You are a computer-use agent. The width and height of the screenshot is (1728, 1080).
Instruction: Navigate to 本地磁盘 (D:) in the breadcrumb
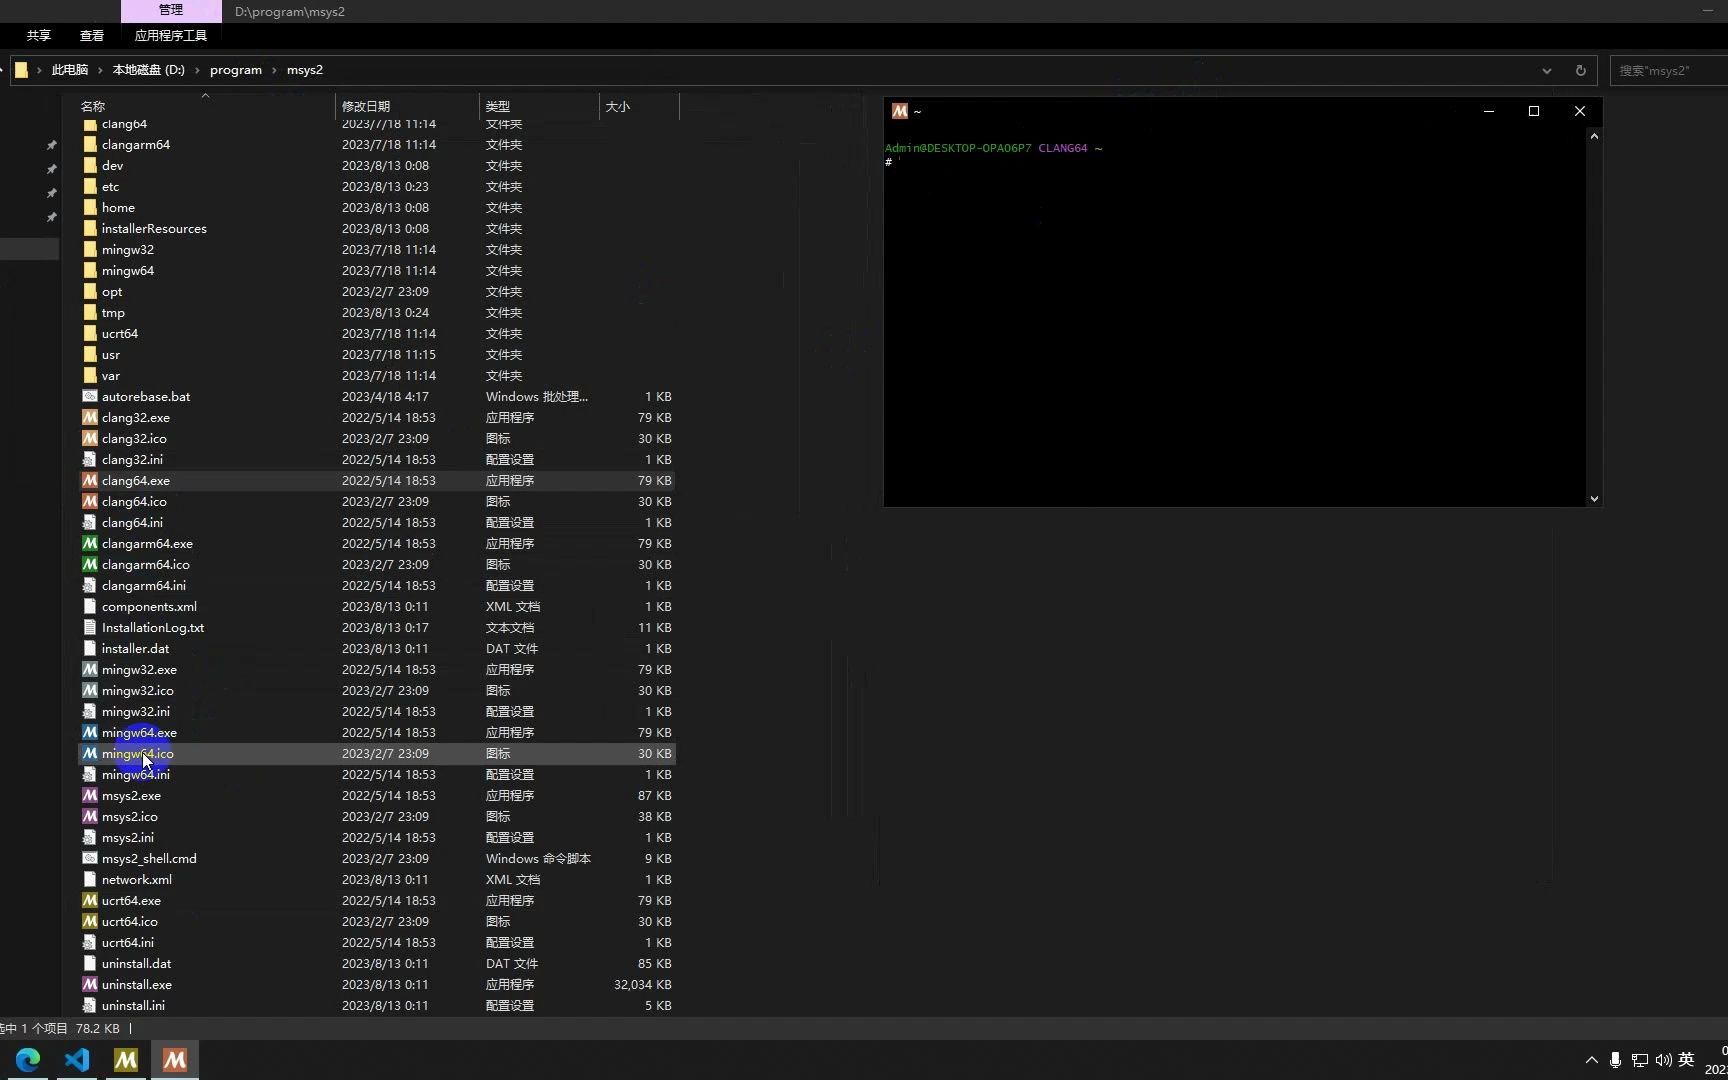149,70
